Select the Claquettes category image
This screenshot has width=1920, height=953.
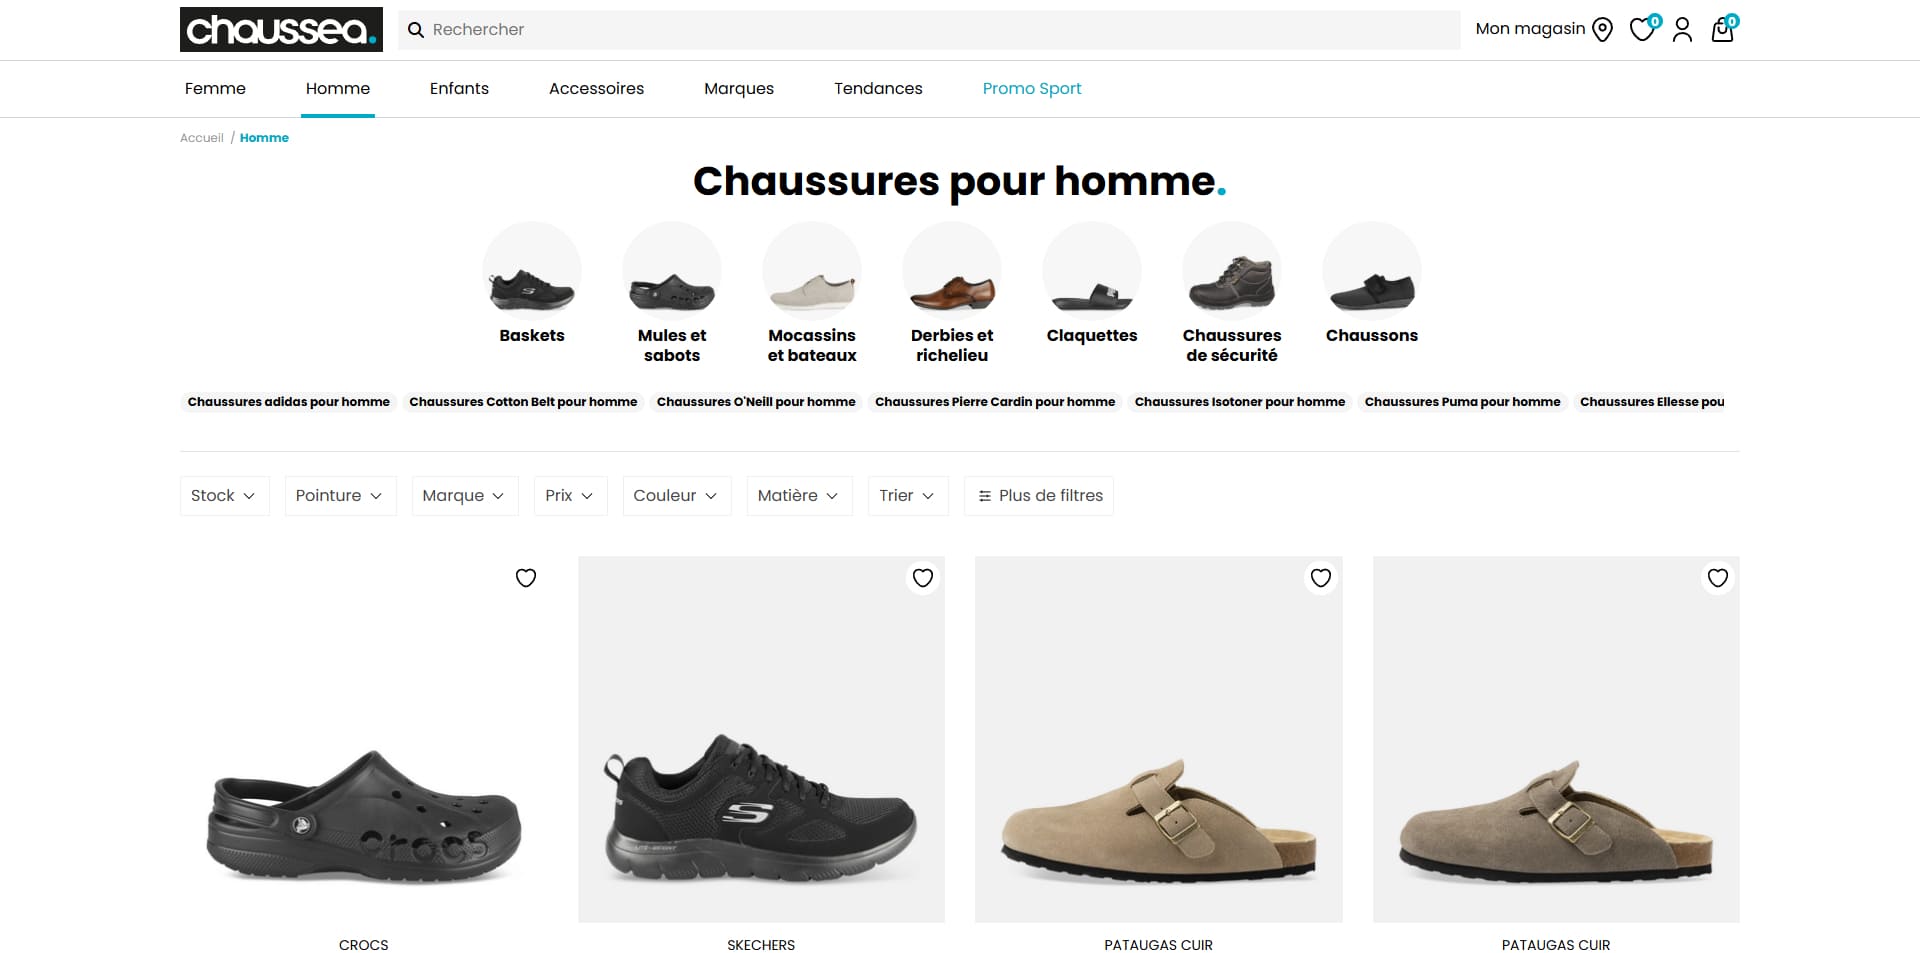pos(1092,271)
